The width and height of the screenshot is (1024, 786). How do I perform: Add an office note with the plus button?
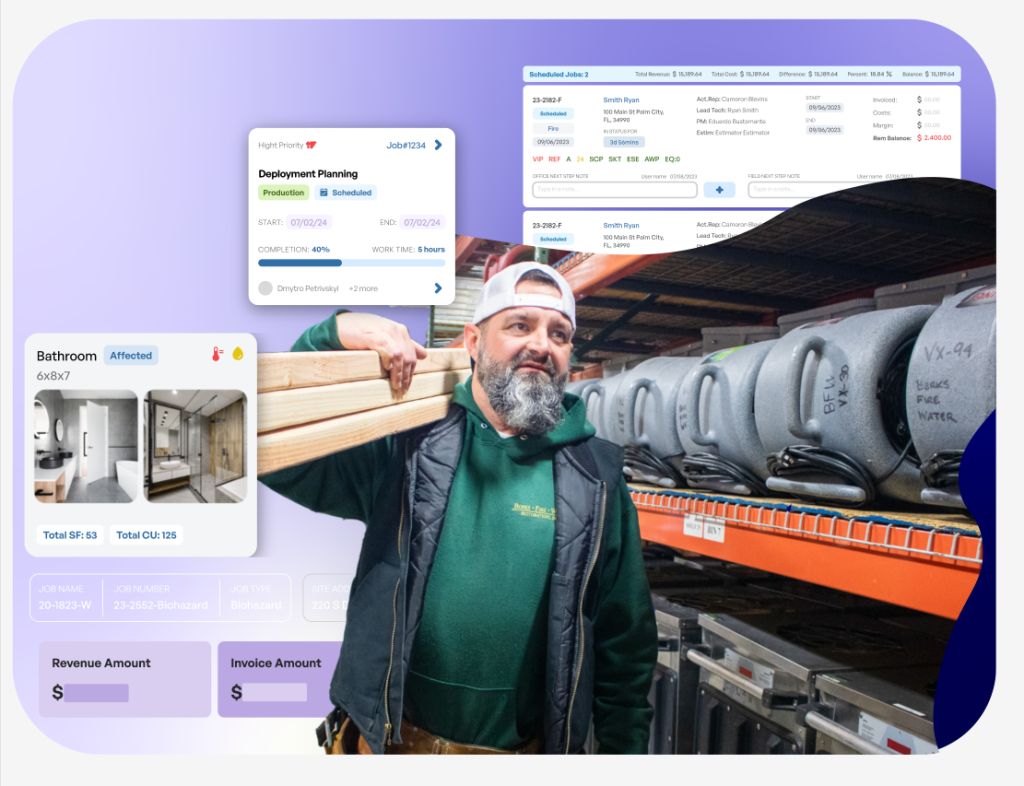click(x=719, y=190)
